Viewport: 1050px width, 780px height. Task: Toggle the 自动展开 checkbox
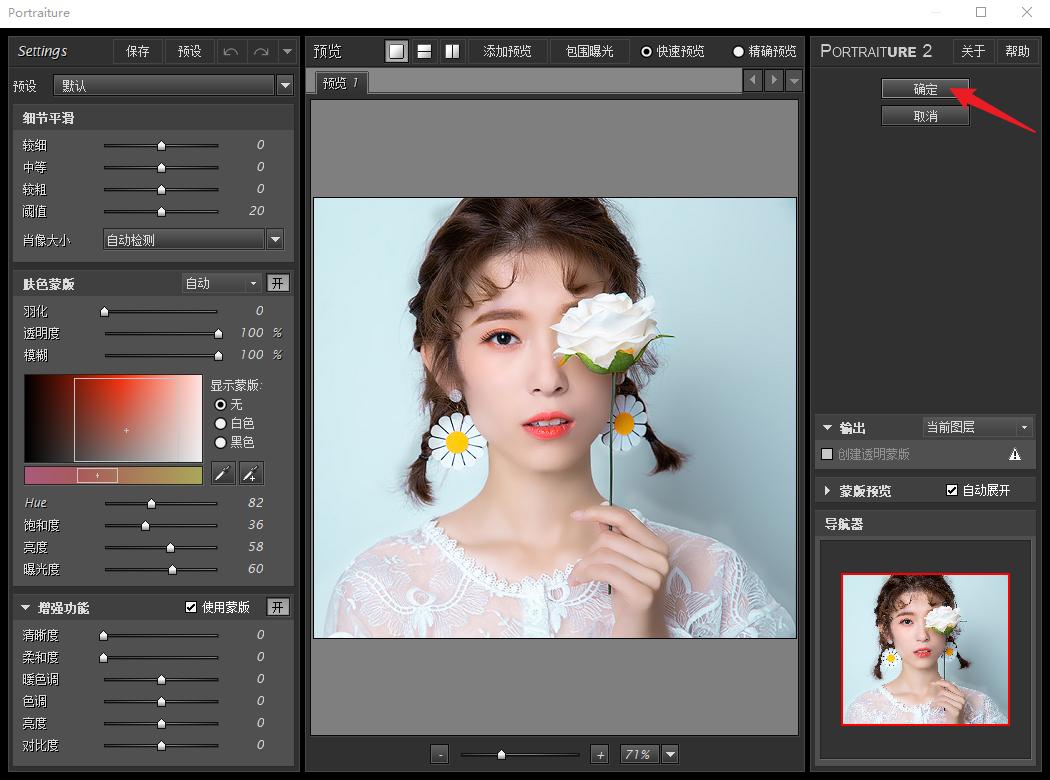pos(952,491)
